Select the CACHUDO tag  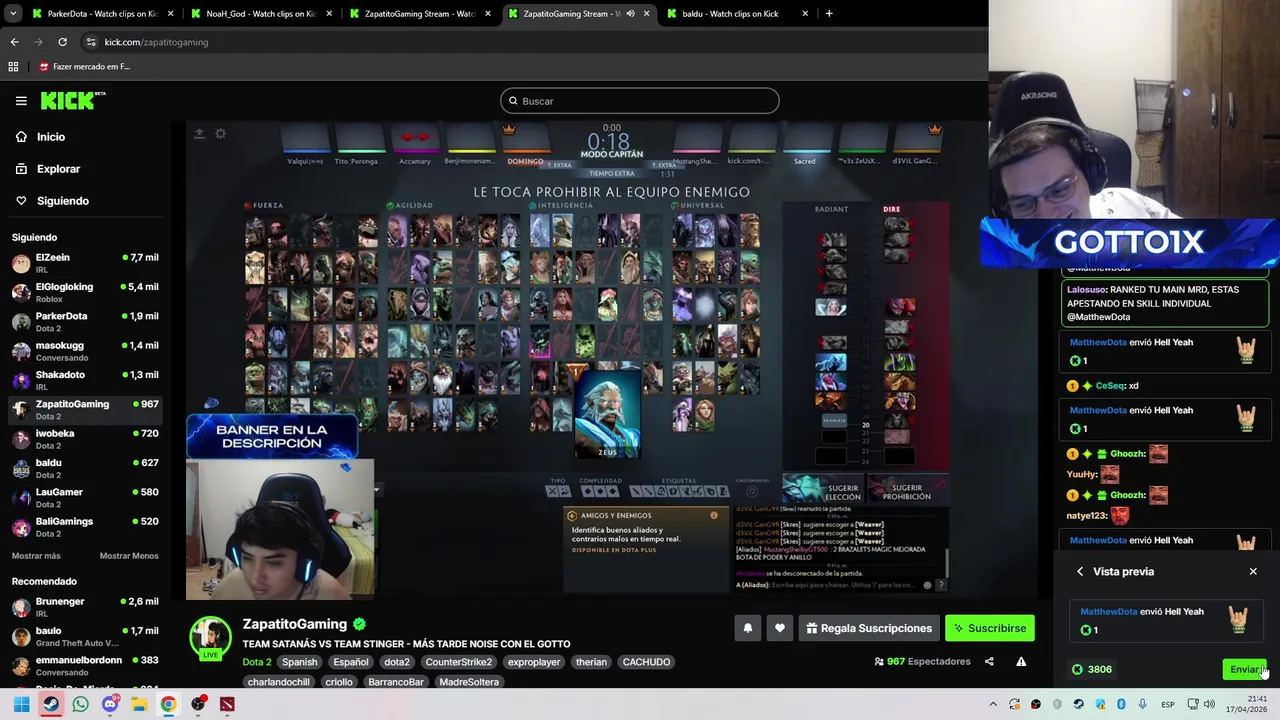(x=646, y=662)
